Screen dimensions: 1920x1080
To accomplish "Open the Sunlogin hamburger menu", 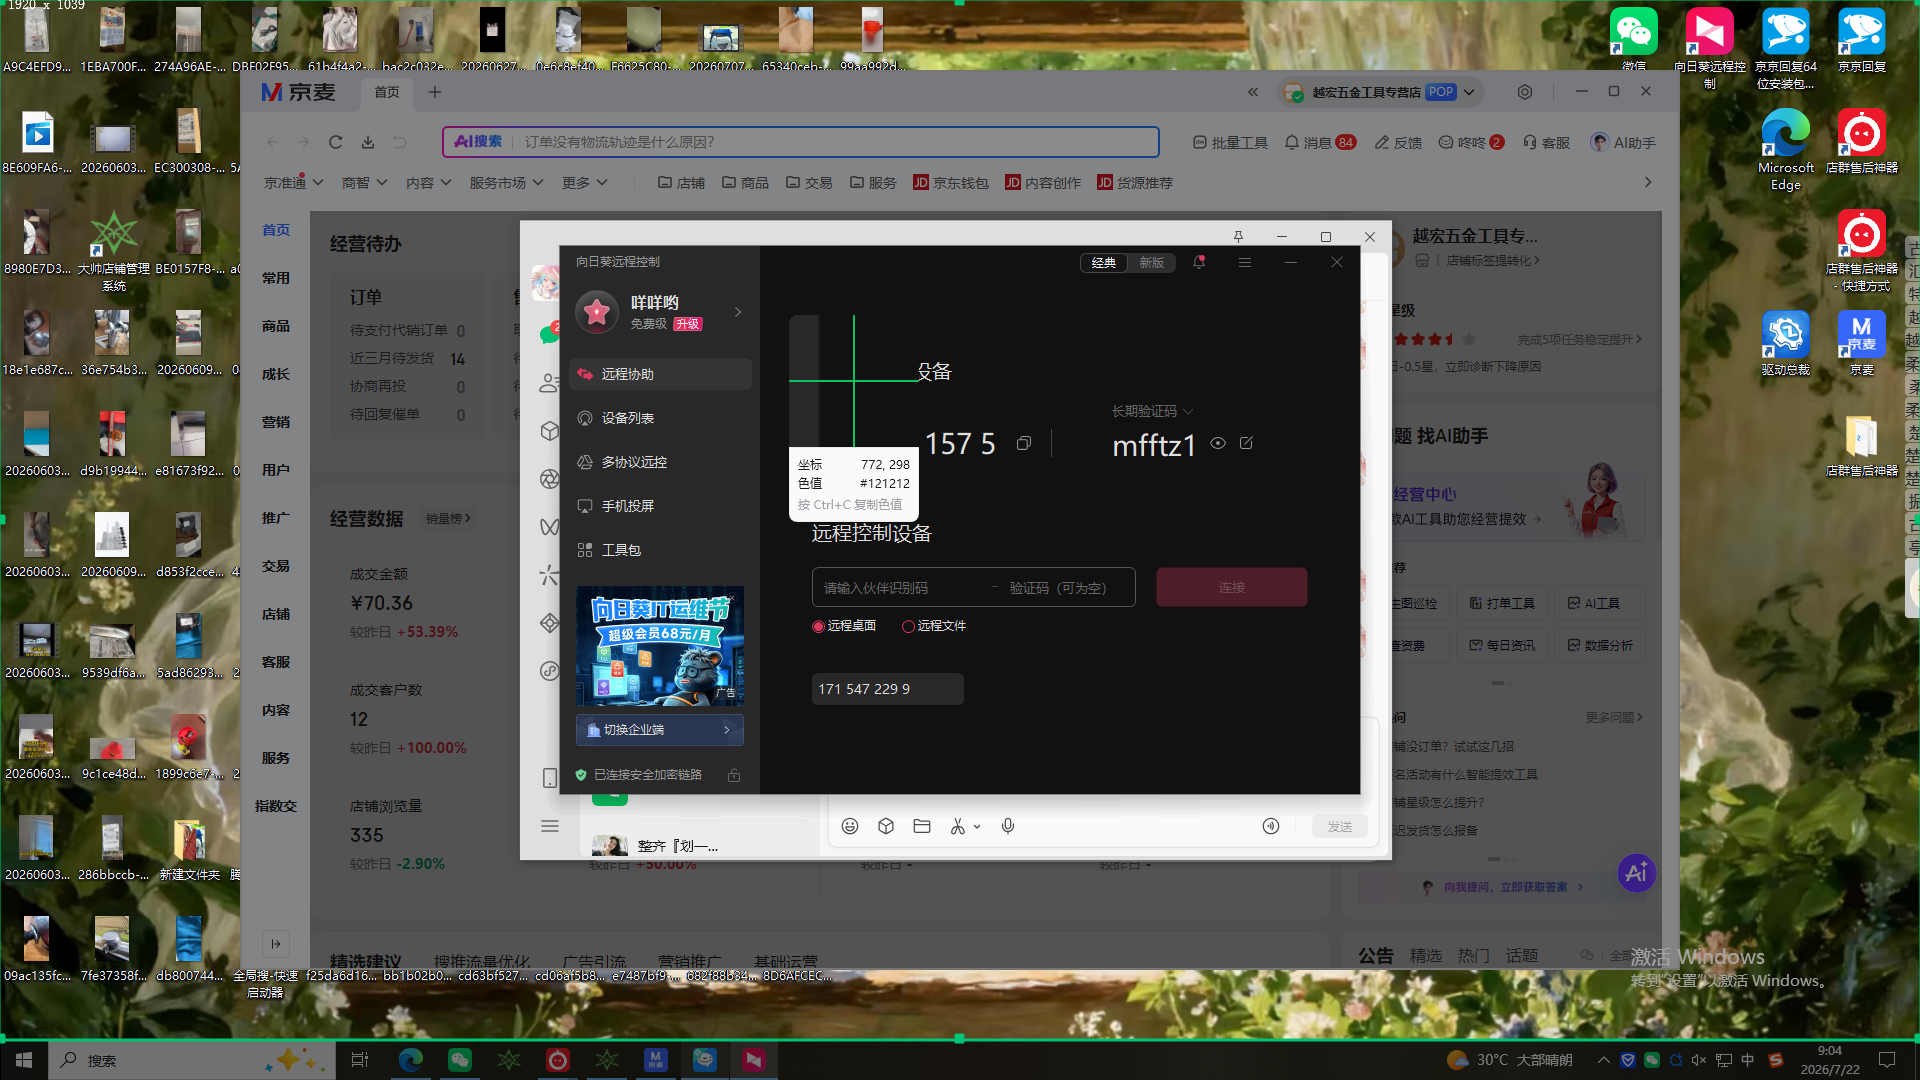I will click(1245, 262).
